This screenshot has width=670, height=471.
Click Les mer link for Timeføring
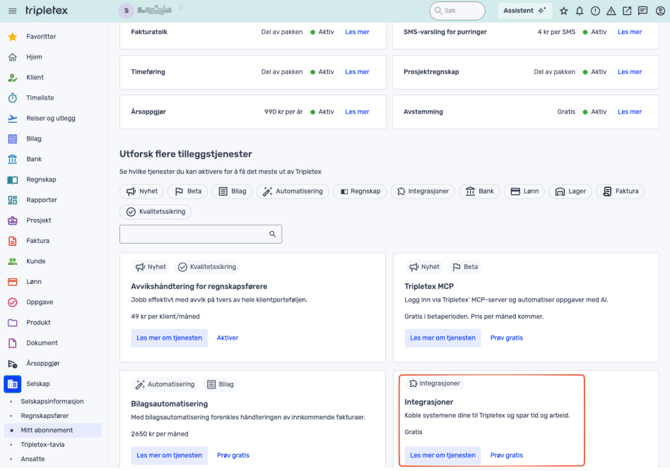[357, 72]
